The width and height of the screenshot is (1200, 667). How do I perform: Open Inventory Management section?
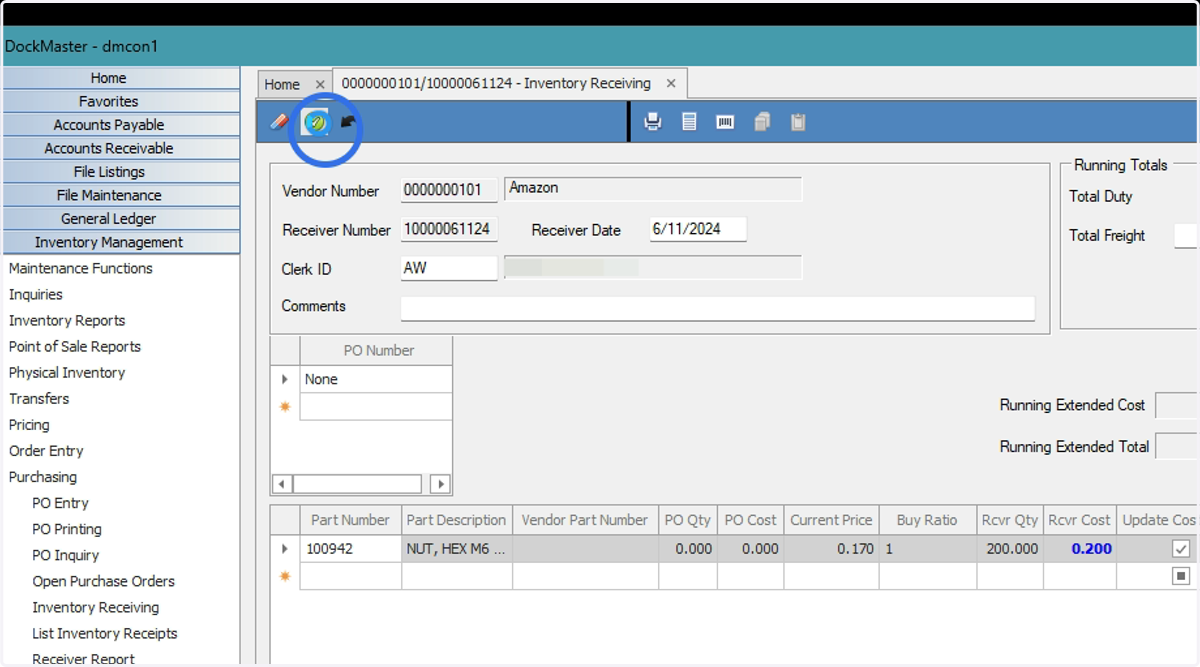click(121, 242)
